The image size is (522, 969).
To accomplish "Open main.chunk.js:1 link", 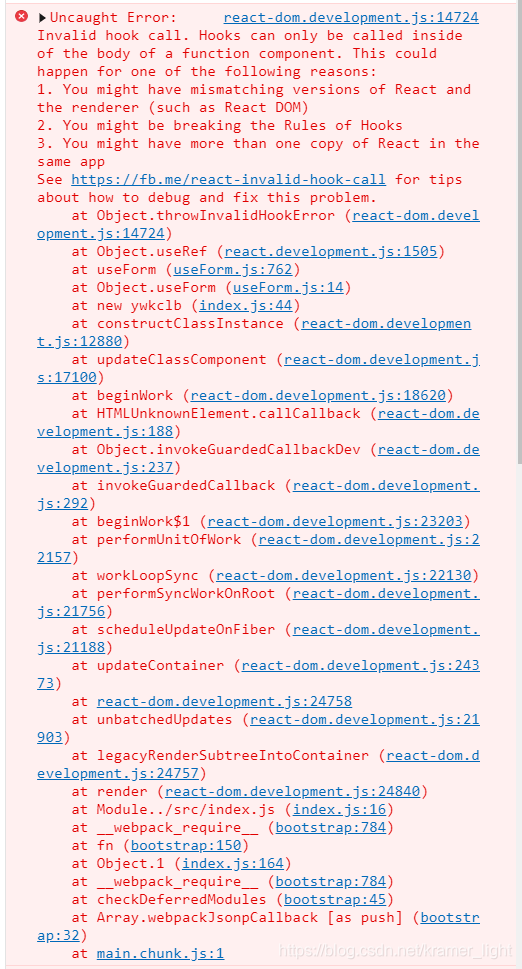I will [x=161, y=953].
